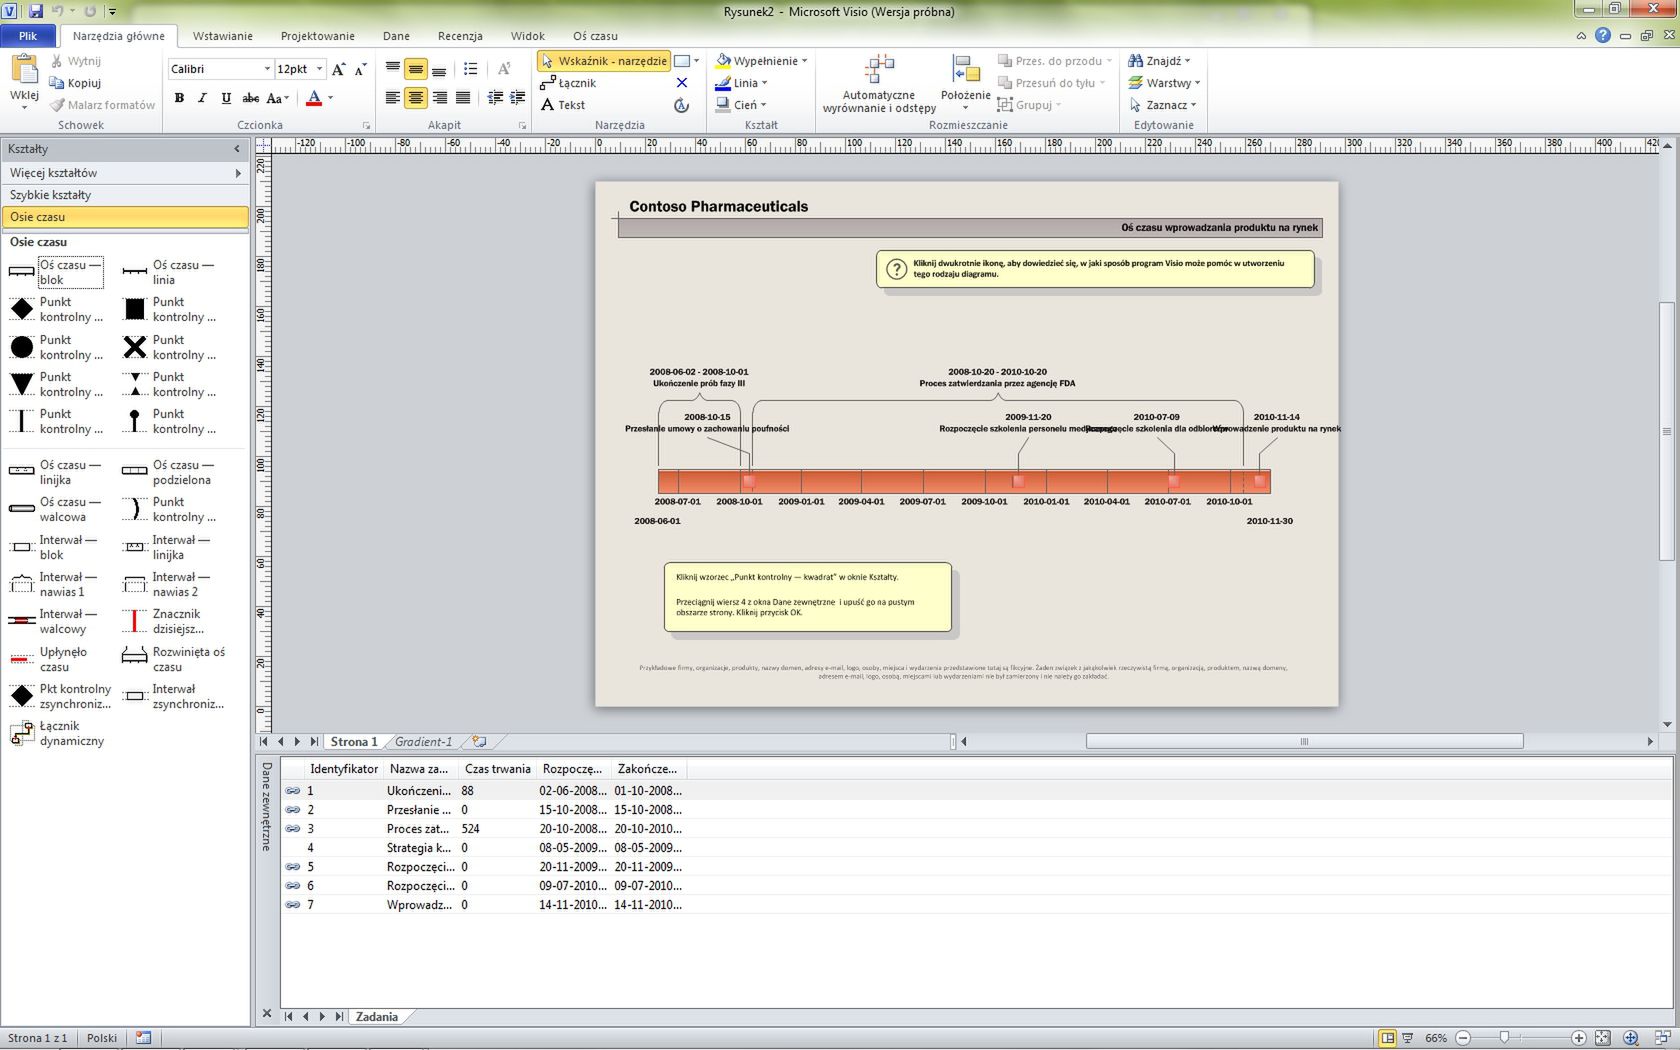Toggle justify text alignment
Viewport: 1680px width, 1050px height.
(462, 98)
